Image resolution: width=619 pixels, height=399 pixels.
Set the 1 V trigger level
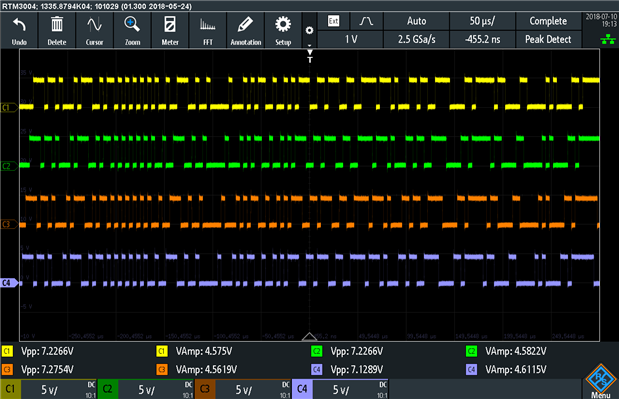(x=350, y=39)
